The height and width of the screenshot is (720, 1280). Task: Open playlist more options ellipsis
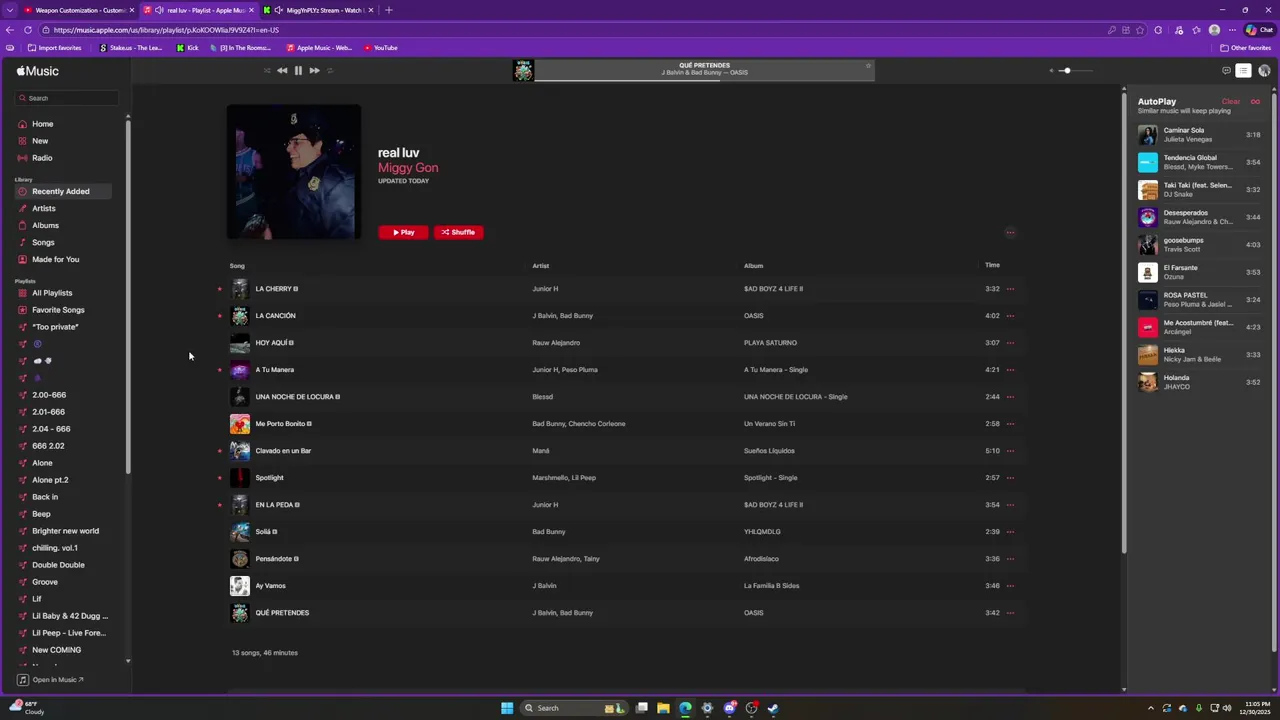click(x=1010, y=232)
